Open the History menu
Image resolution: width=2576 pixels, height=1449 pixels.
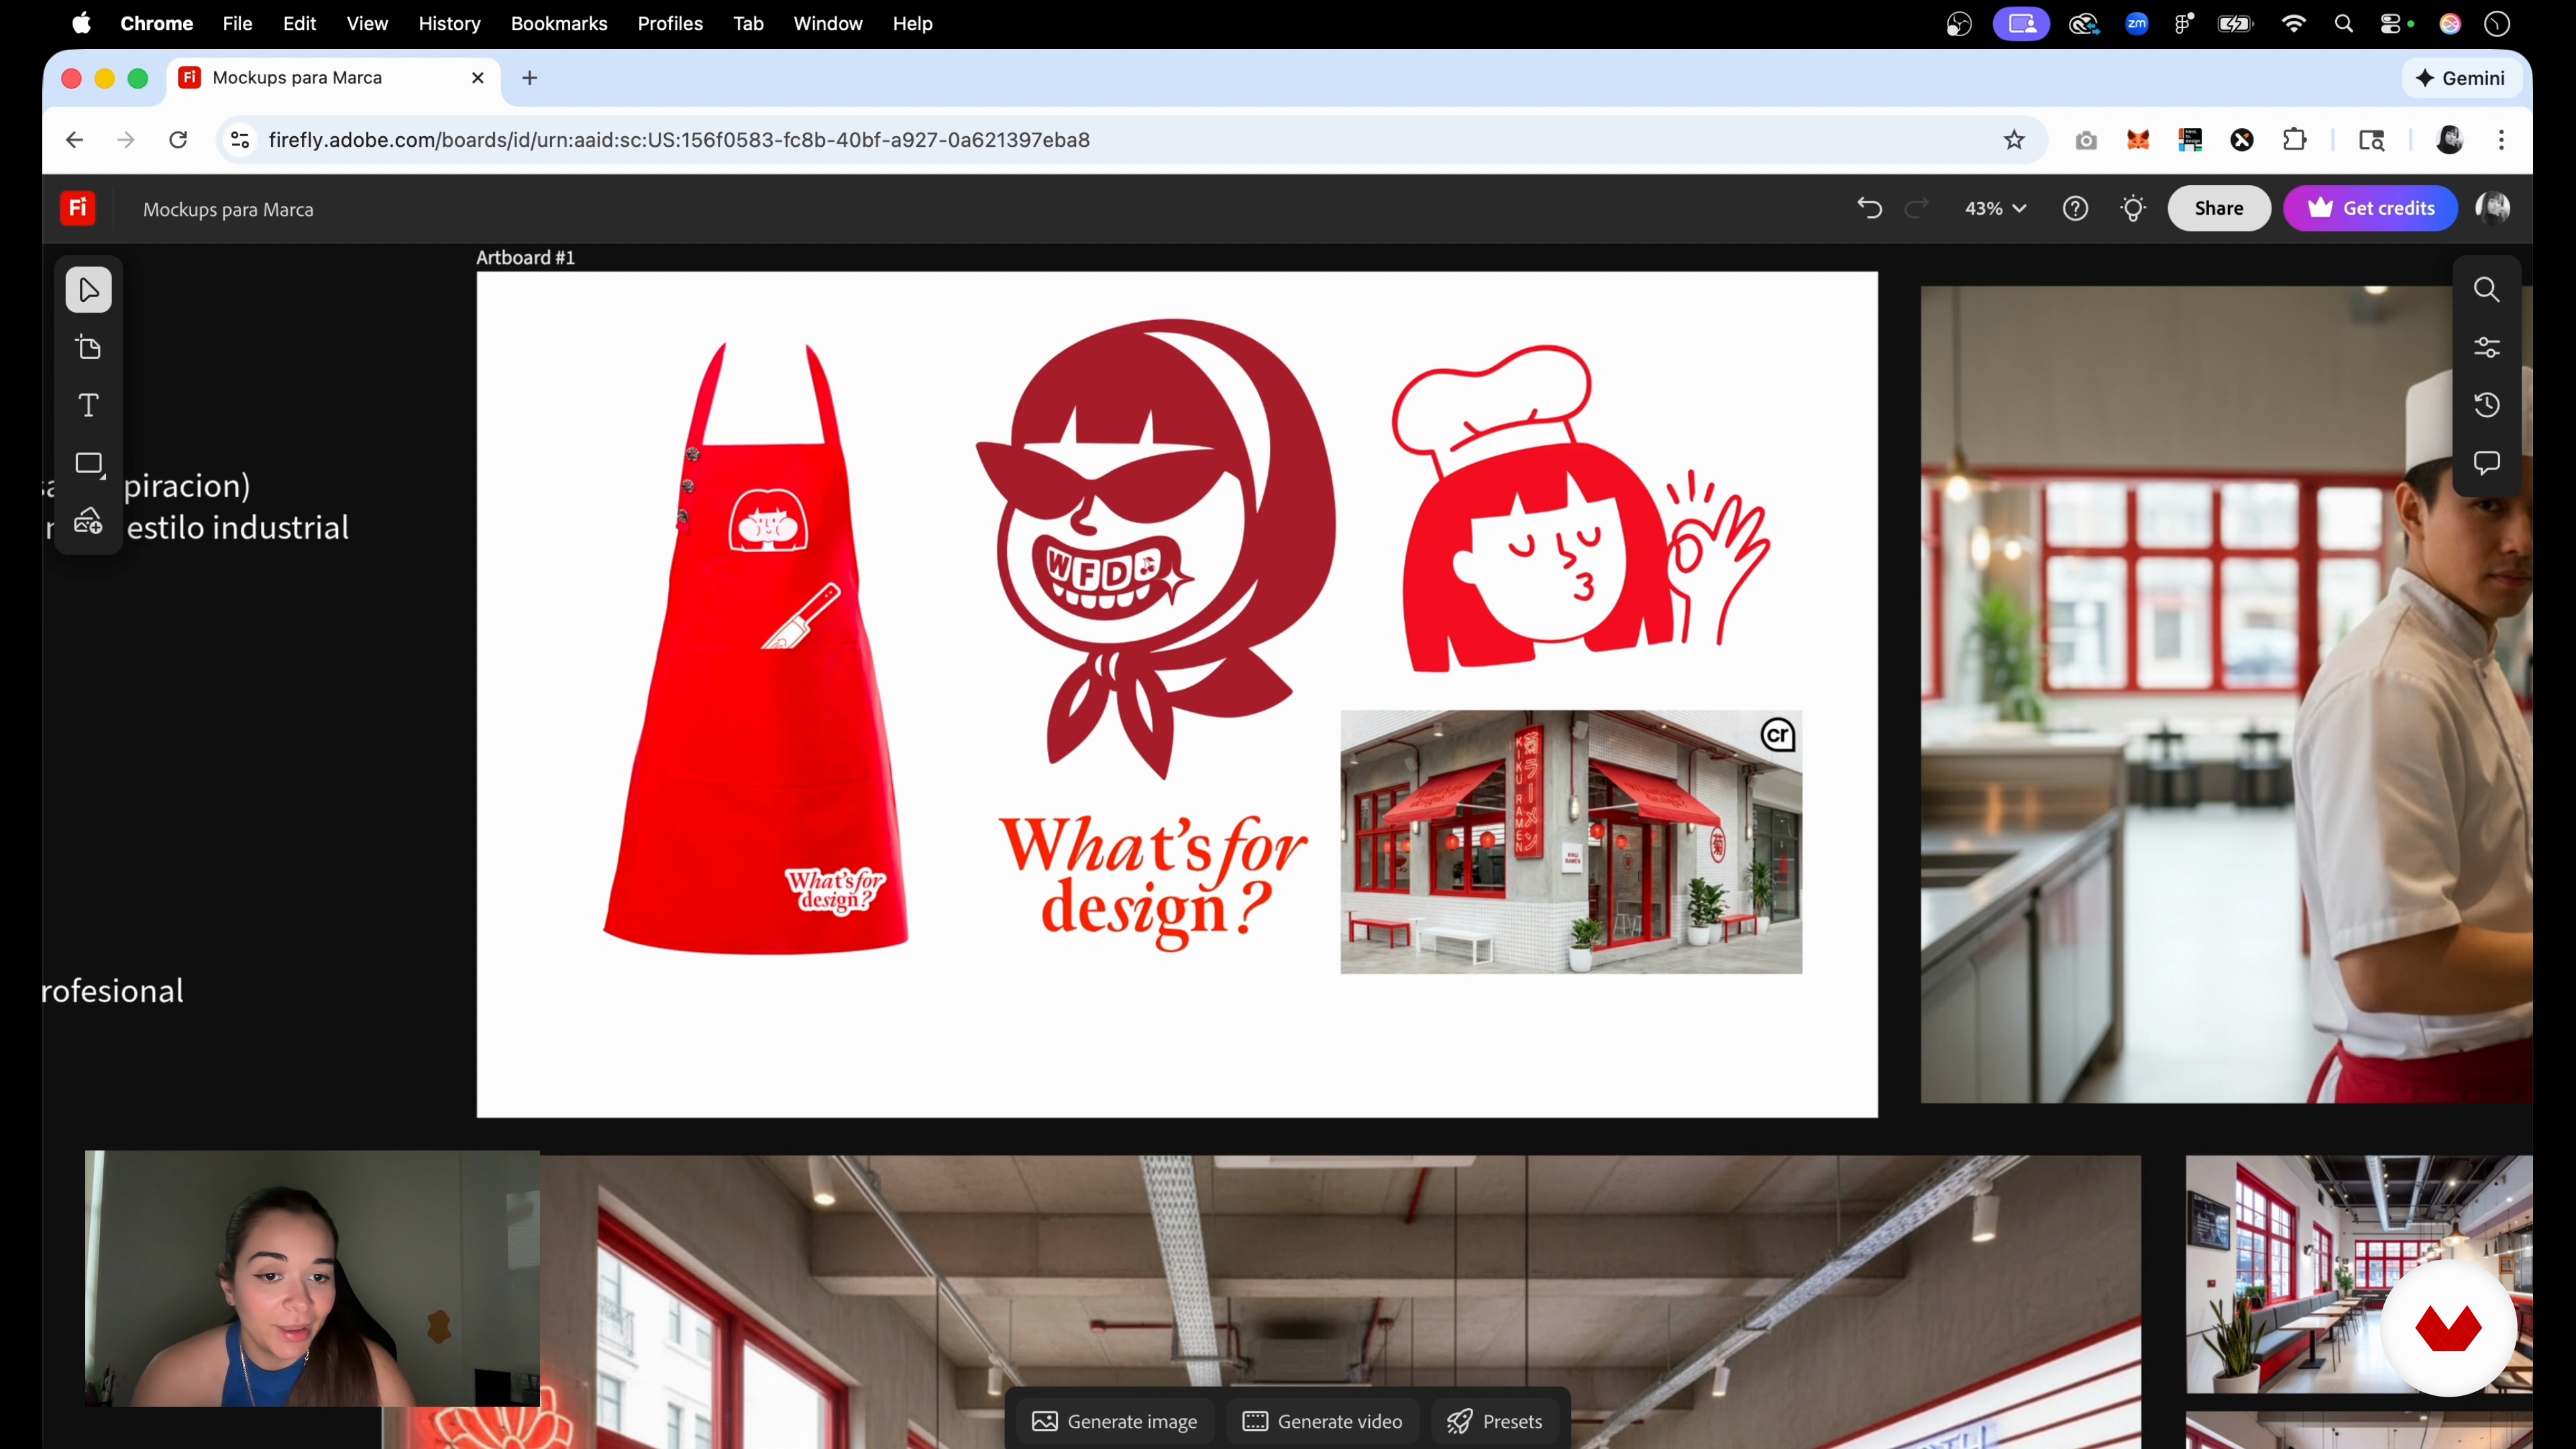click(x=449, y=24)
